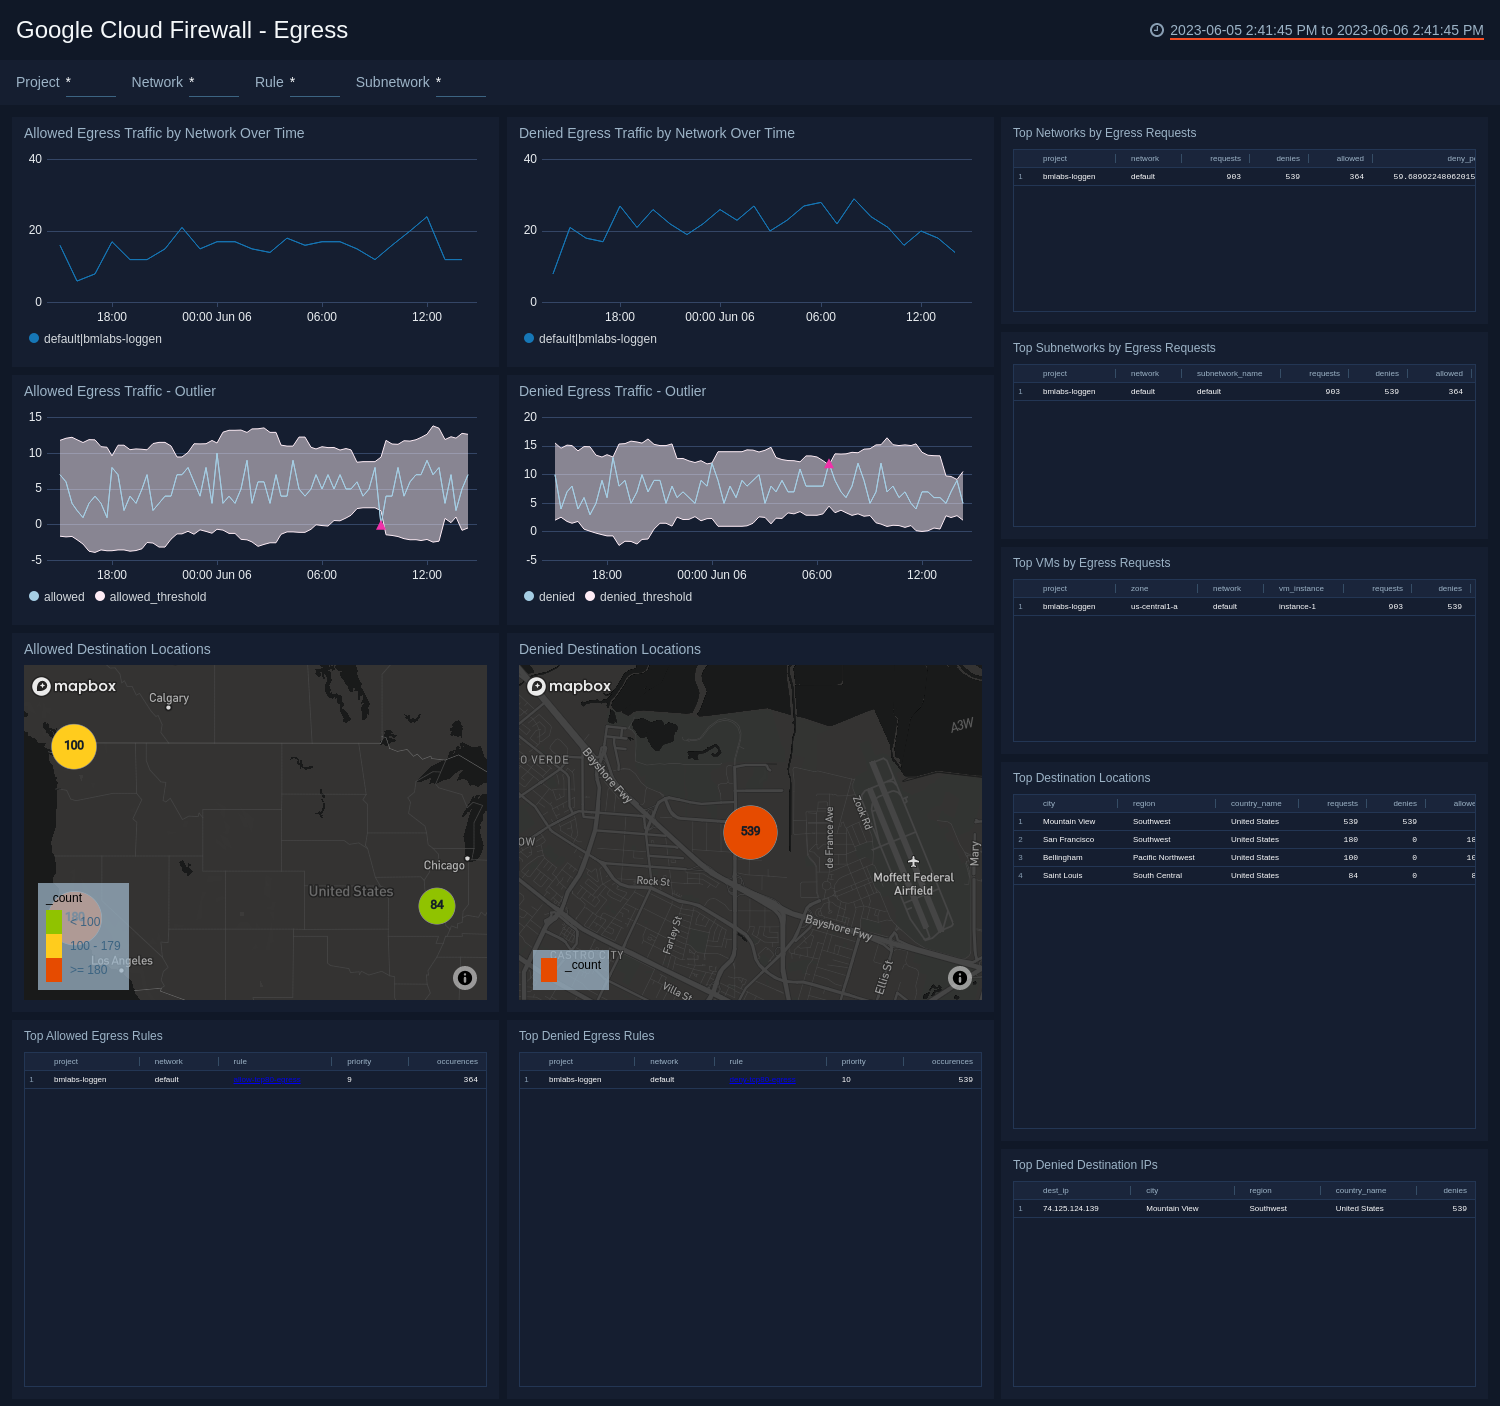The width and height of the screenshot is (1500, 1406).
Task: Open the Subnetwork filter selector
Action: click(x=460, y=89)
